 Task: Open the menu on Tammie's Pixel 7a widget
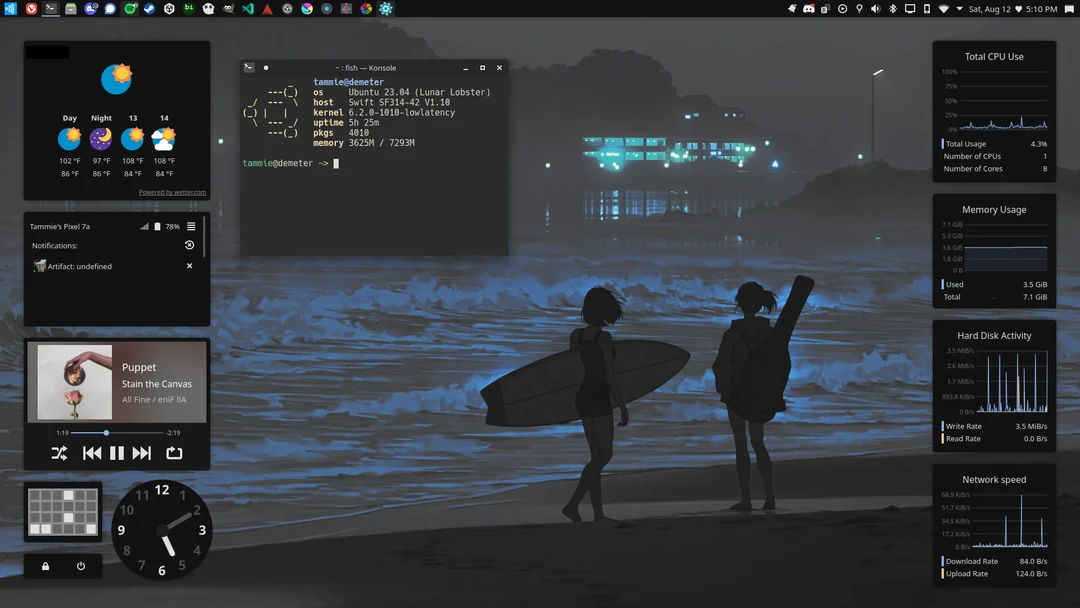190,226
